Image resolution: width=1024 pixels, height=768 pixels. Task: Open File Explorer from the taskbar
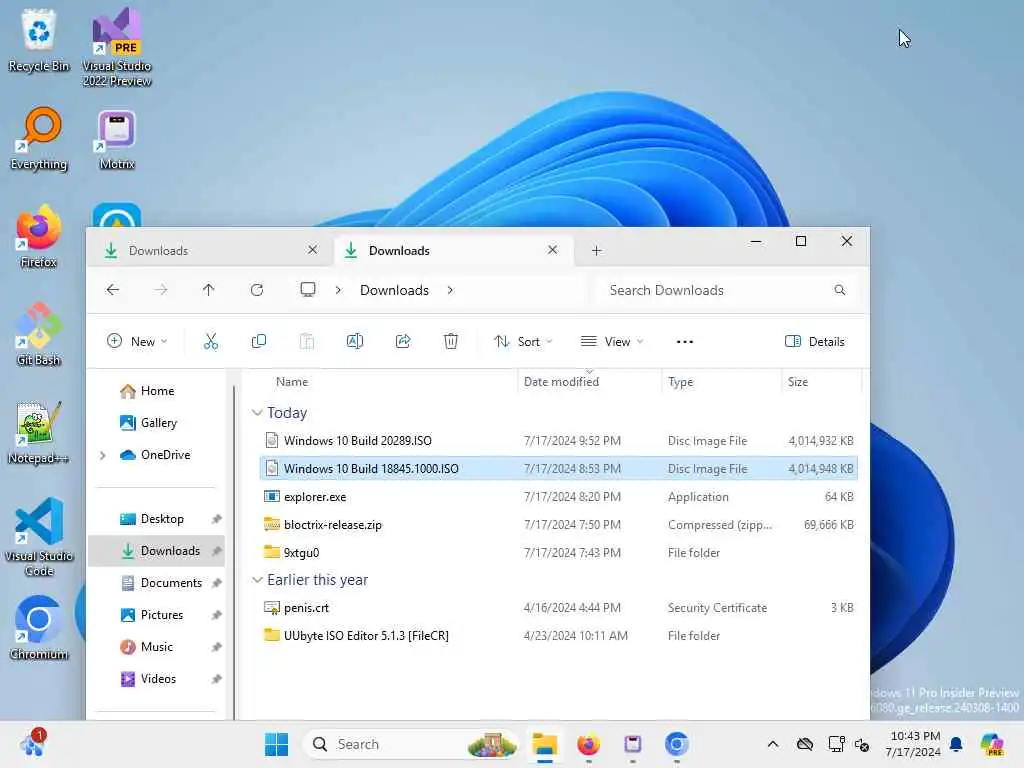(x=544, y=744)
